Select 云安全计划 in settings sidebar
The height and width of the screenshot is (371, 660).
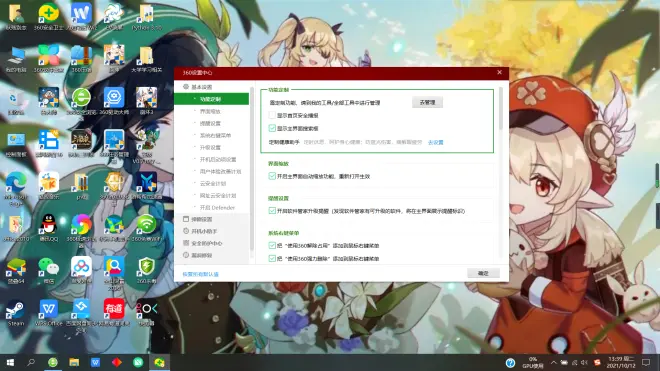[x=212, y=183]
